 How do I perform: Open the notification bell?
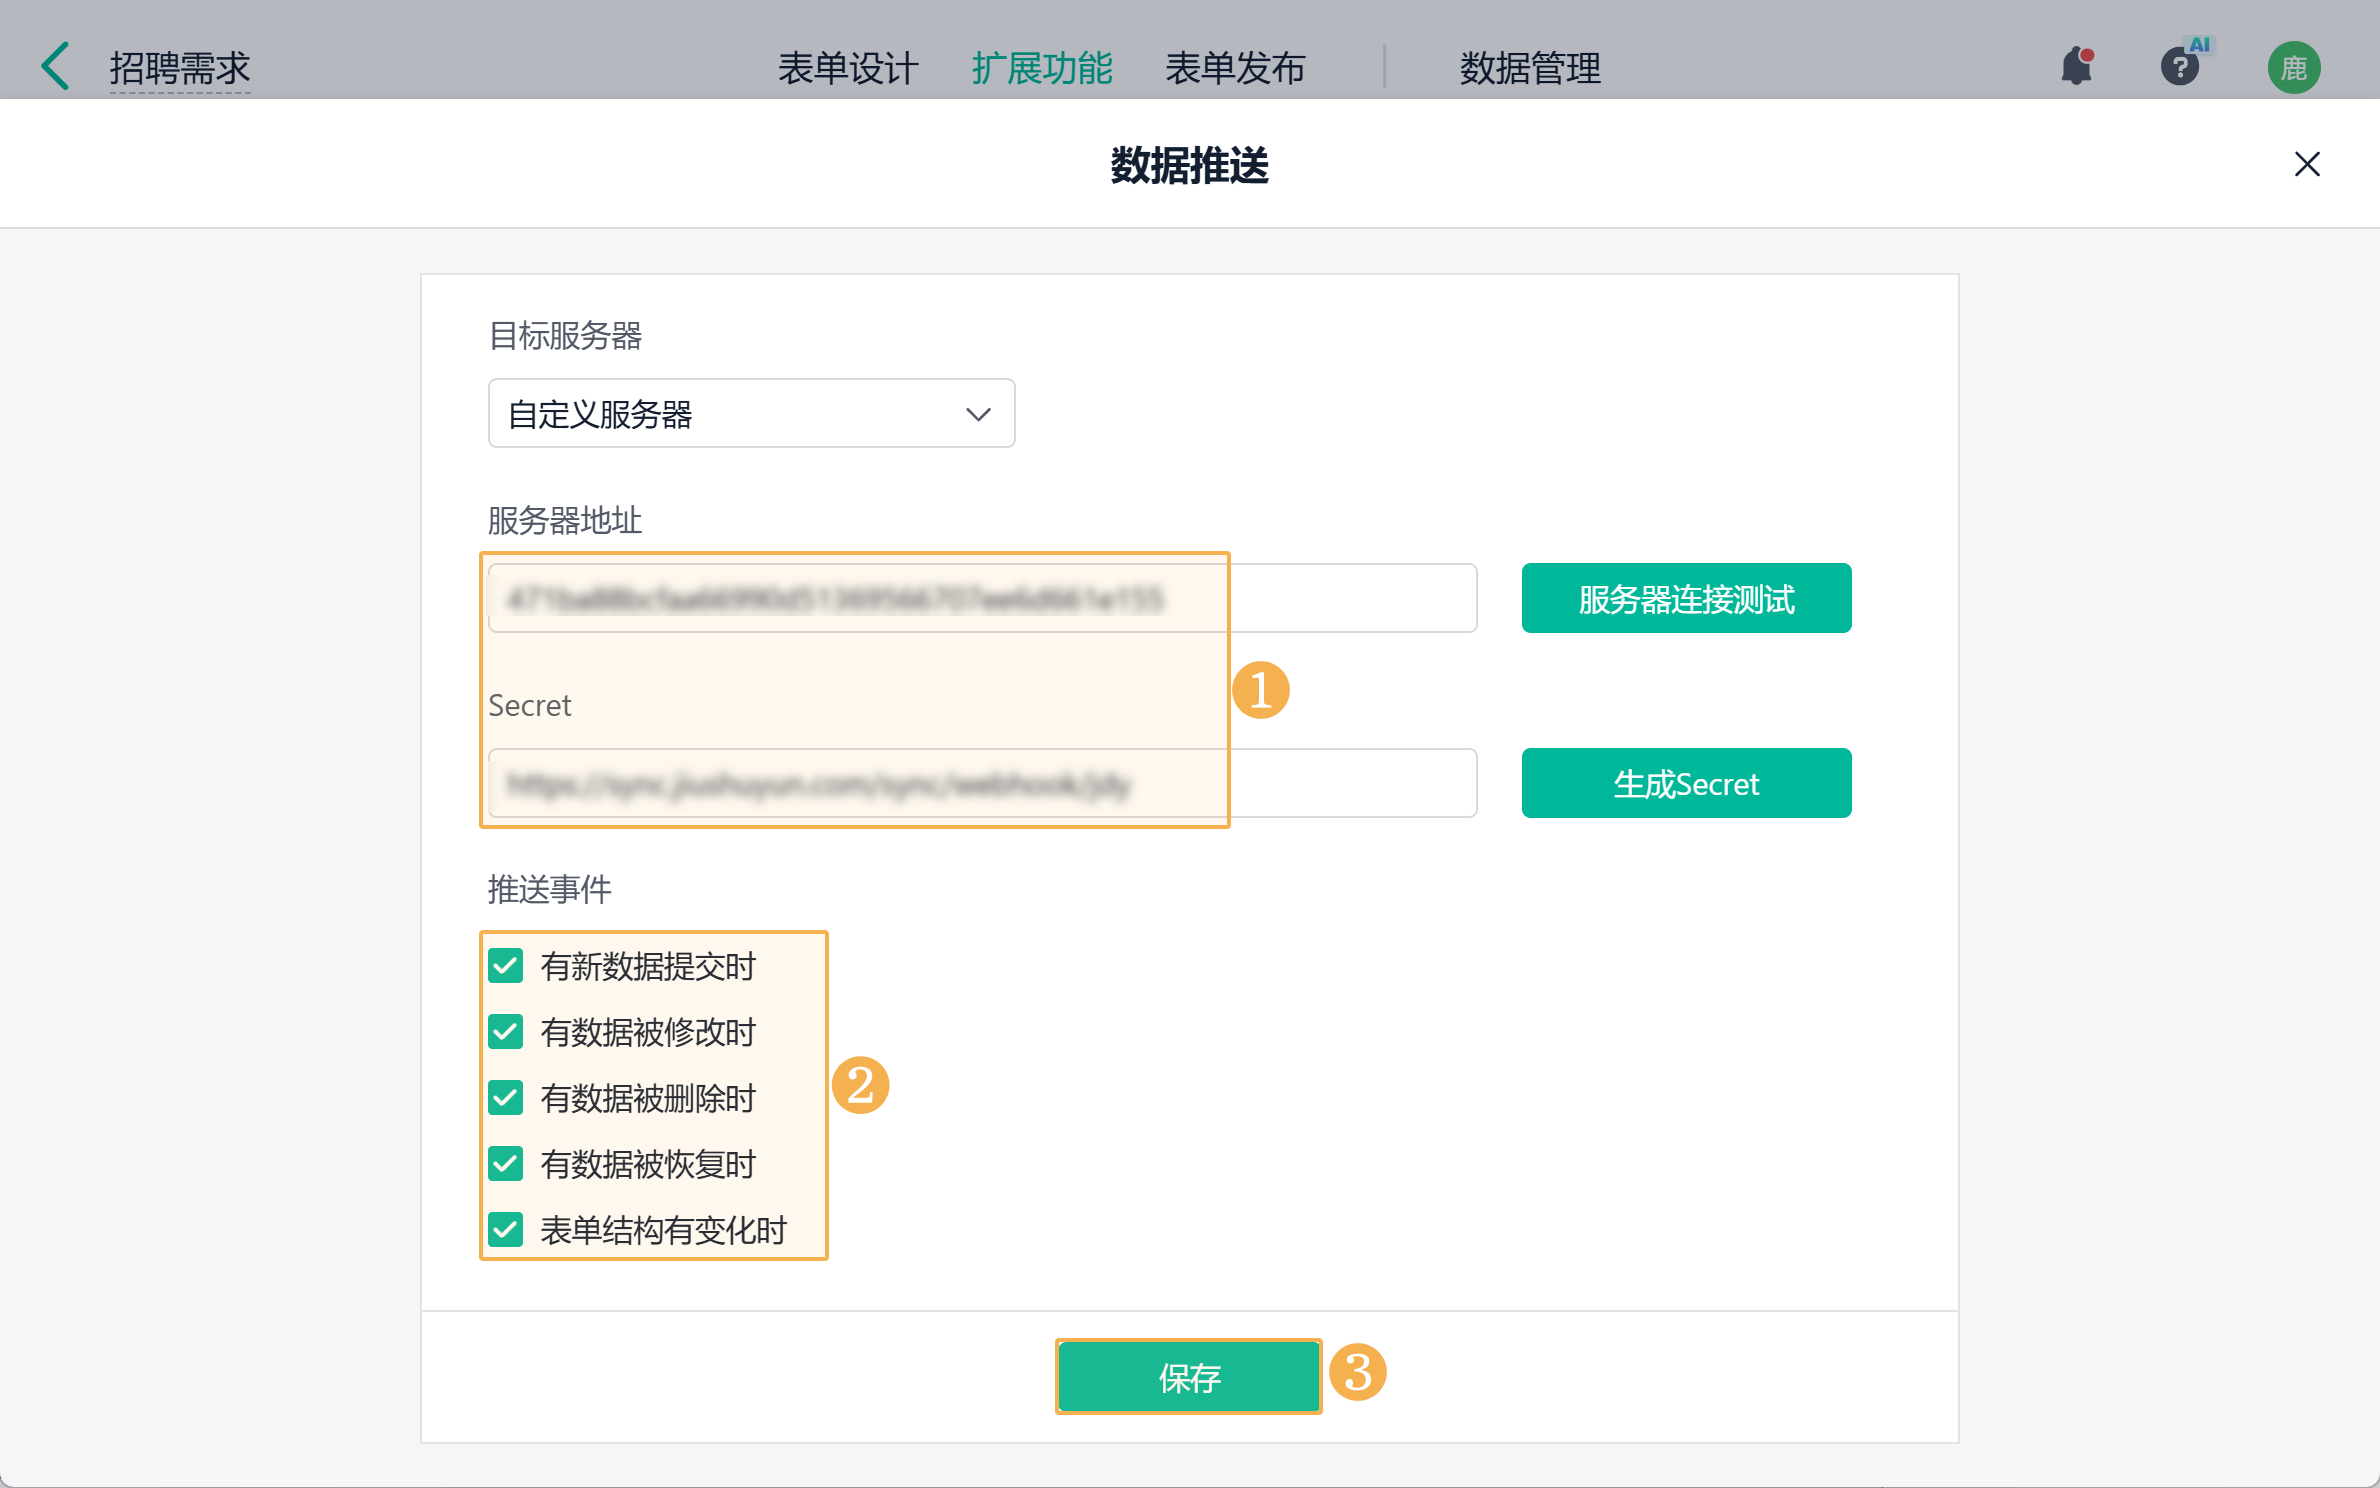coord(2077,67)
